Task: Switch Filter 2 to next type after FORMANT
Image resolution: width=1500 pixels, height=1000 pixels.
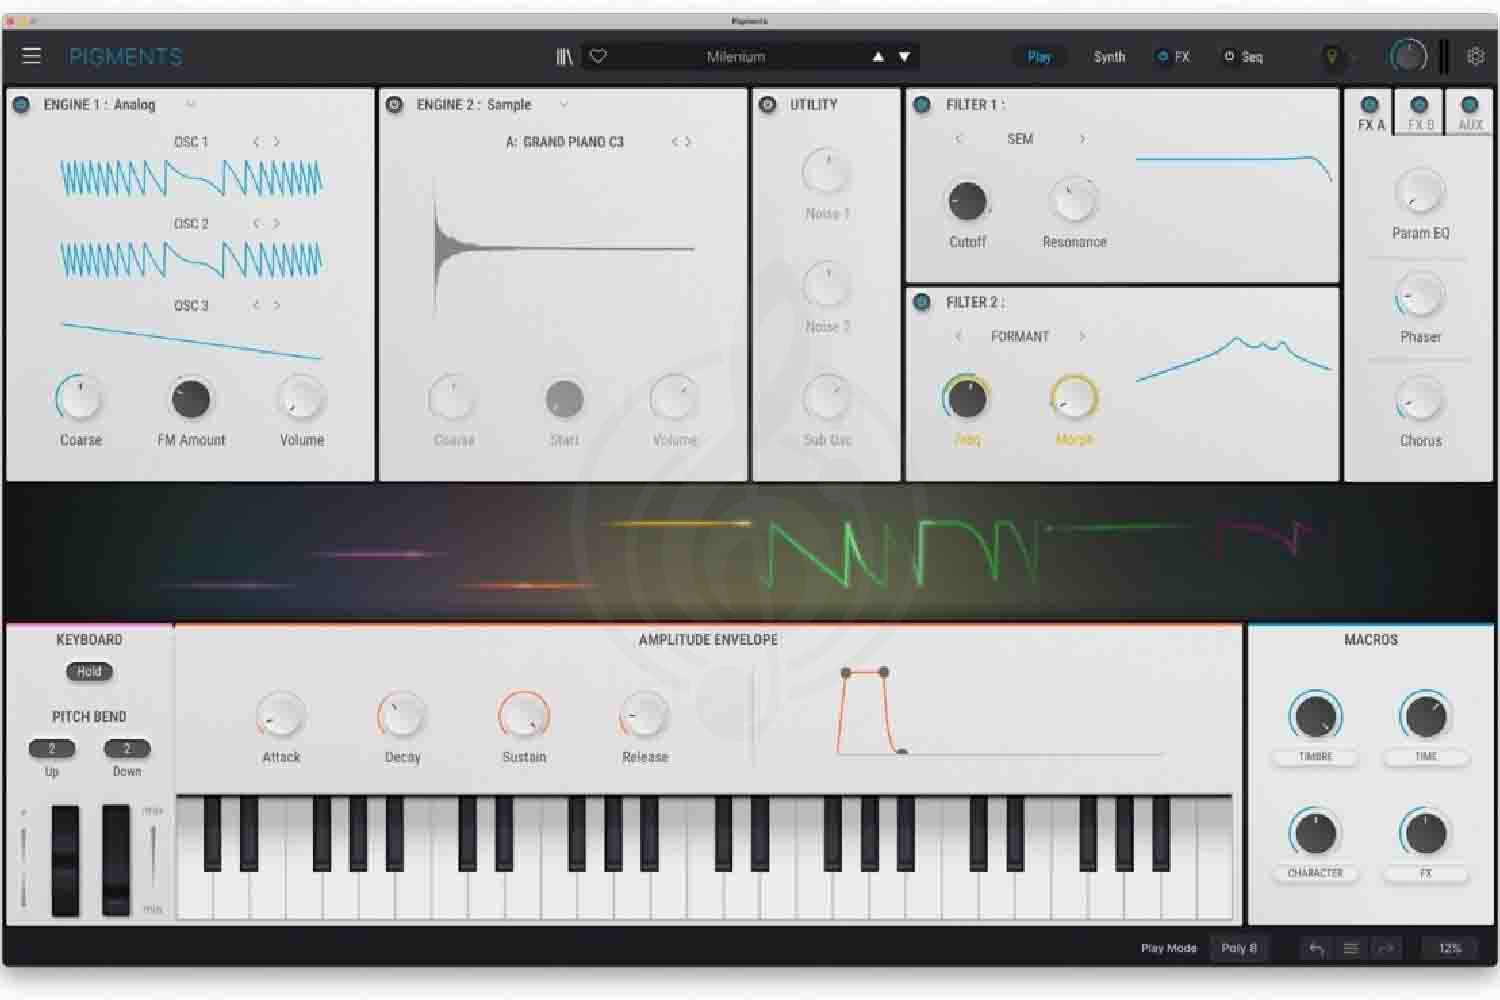Action: [1082, 336]
